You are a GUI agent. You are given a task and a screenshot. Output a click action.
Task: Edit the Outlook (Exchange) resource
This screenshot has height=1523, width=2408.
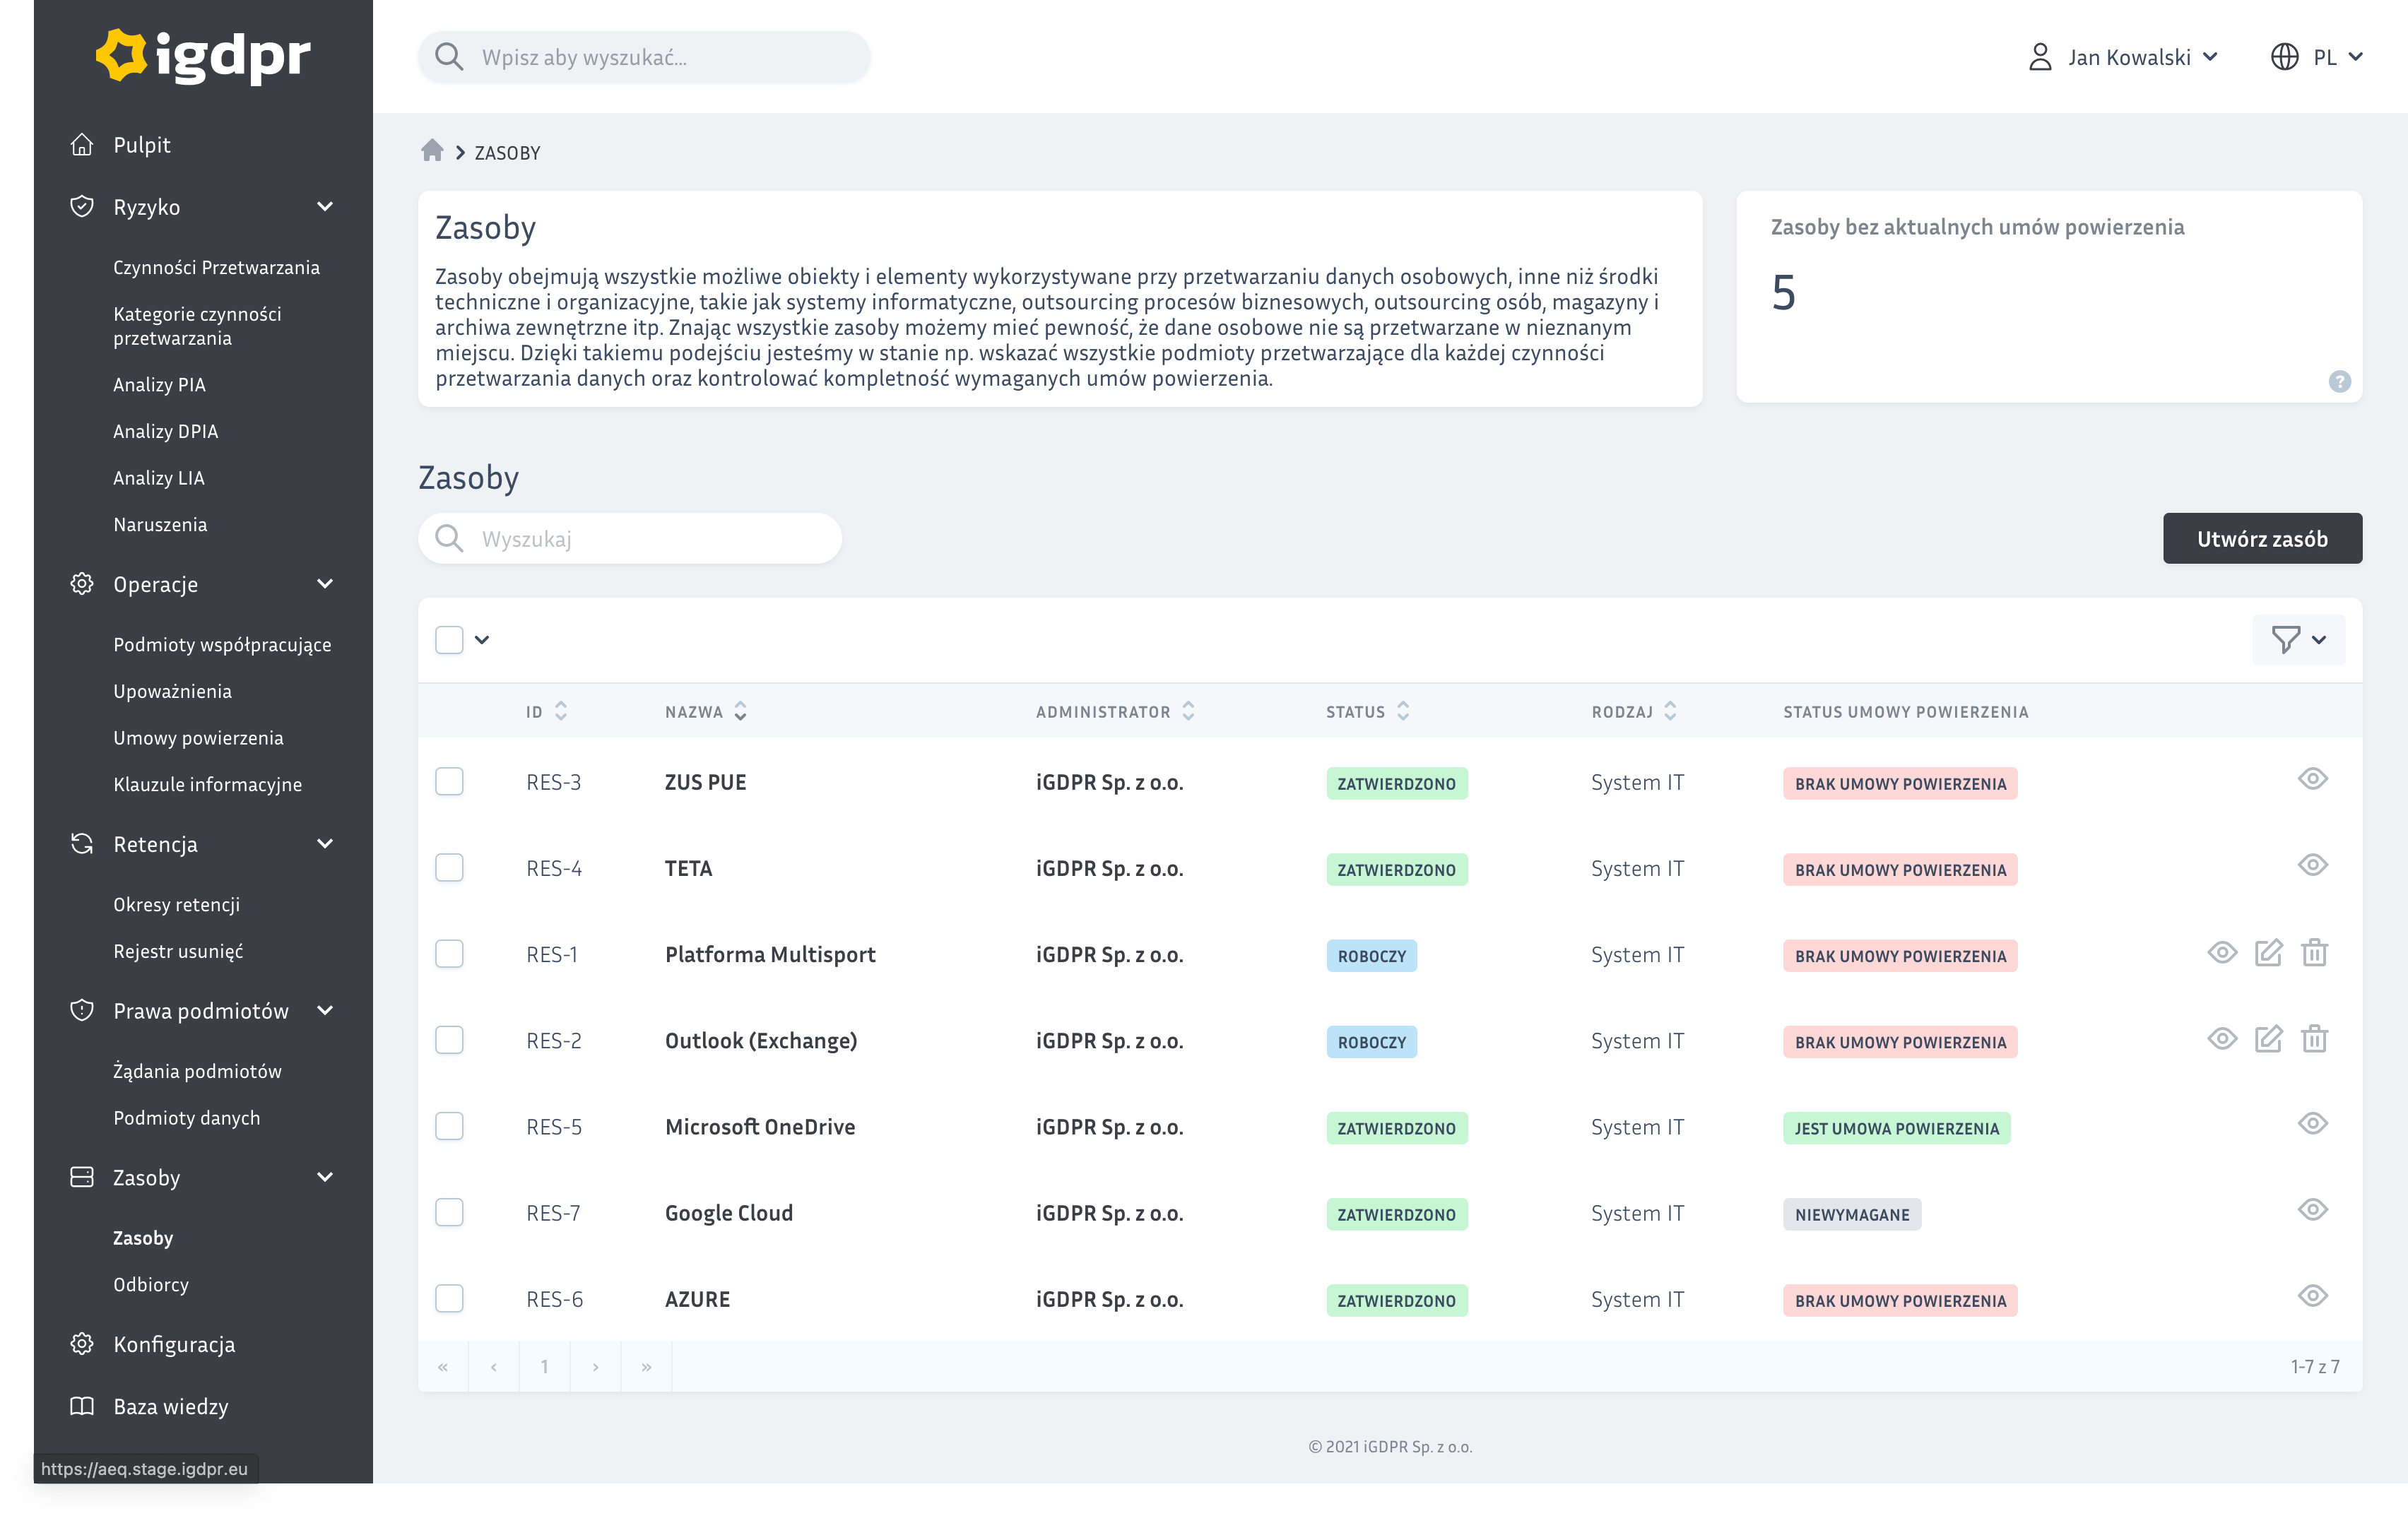[2268, 1039]
